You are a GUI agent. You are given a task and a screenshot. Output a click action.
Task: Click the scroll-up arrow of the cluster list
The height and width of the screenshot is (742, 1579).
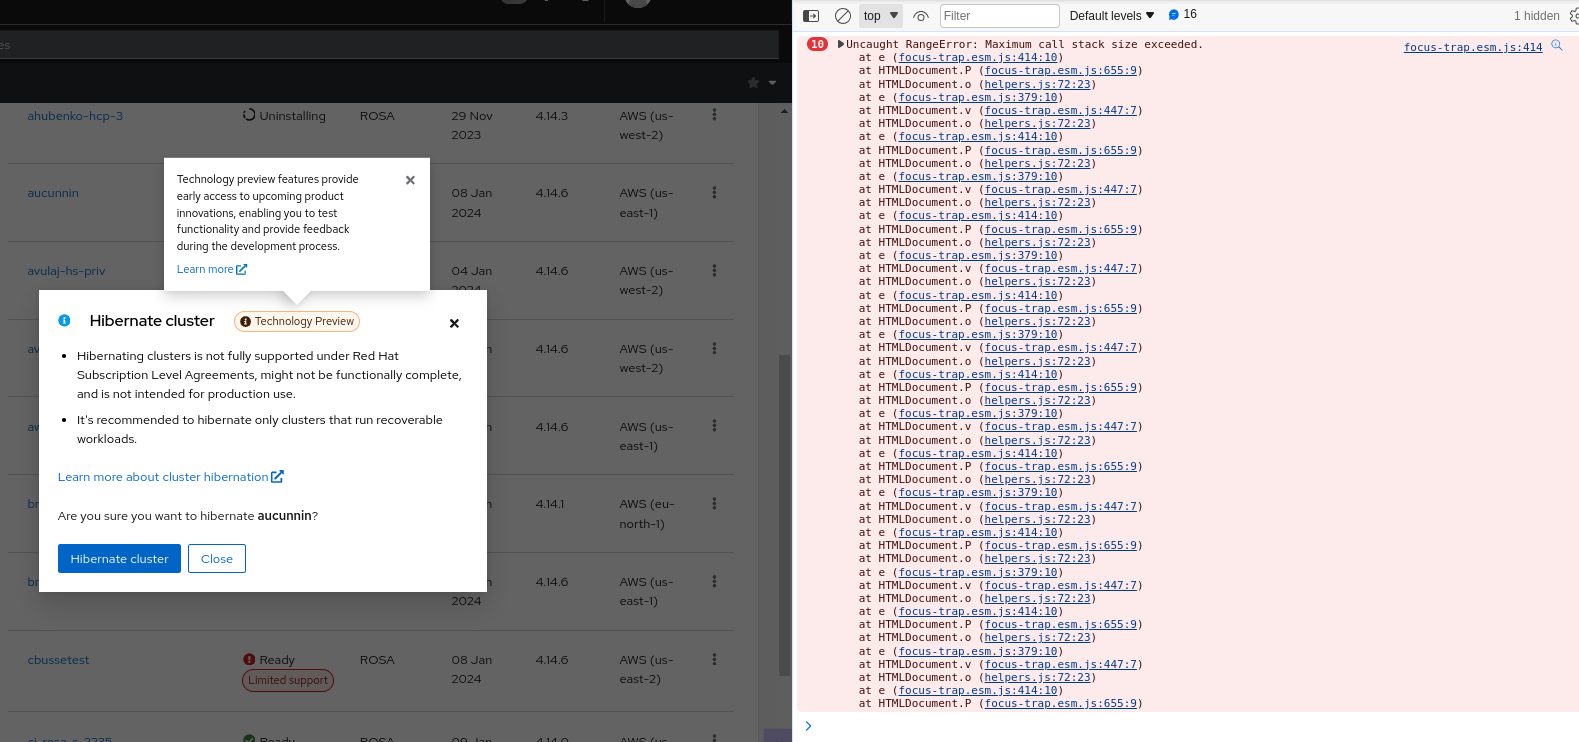[785, 111]
